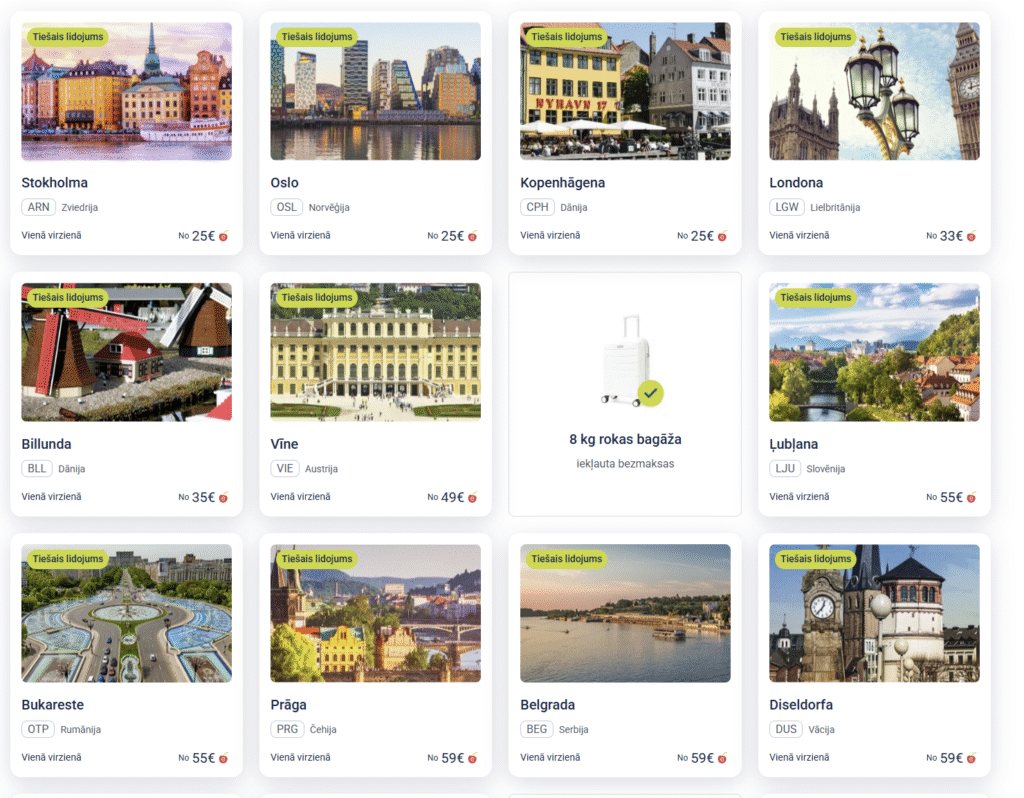Click the PRG airport code tag

[x=287, y=729]
